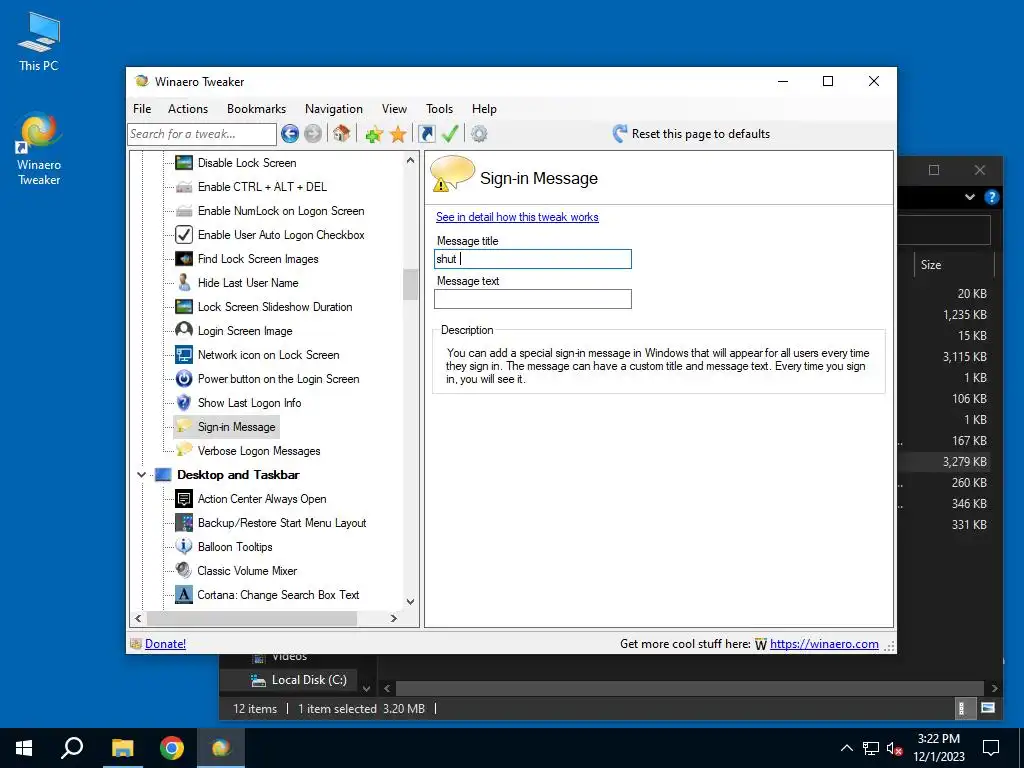Open the Help menu

(485, 109)
